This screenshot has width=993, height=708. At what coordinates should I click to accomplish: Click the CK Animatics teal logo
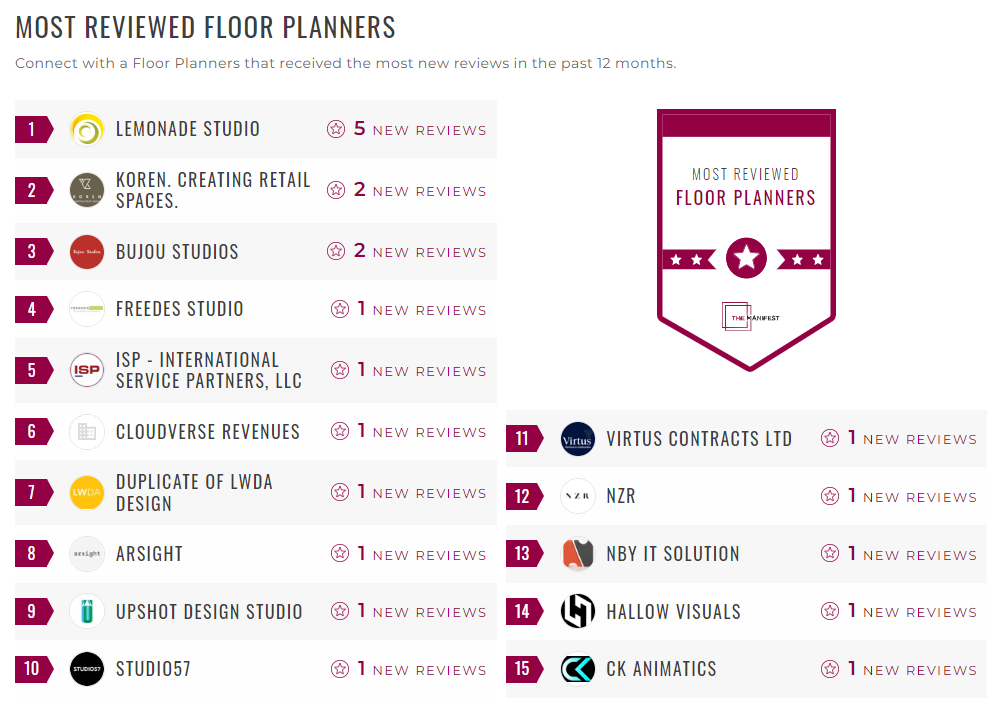(578, 669)
